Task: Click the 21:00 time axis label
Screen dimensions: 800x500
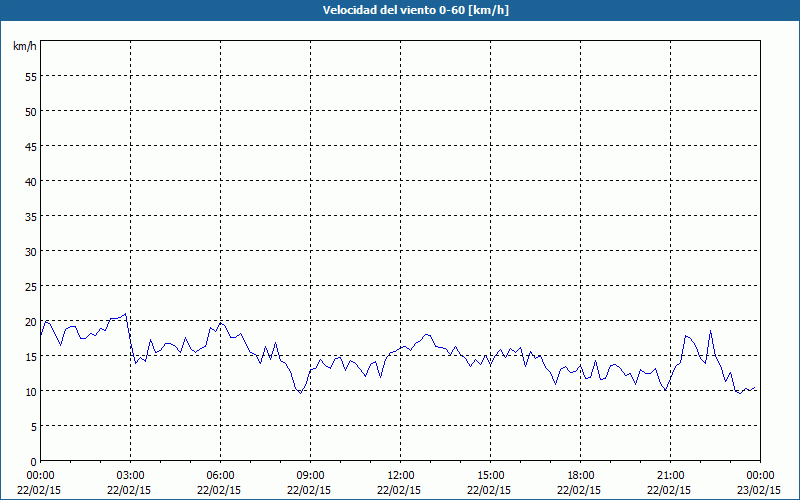Action: coord(670,476)
